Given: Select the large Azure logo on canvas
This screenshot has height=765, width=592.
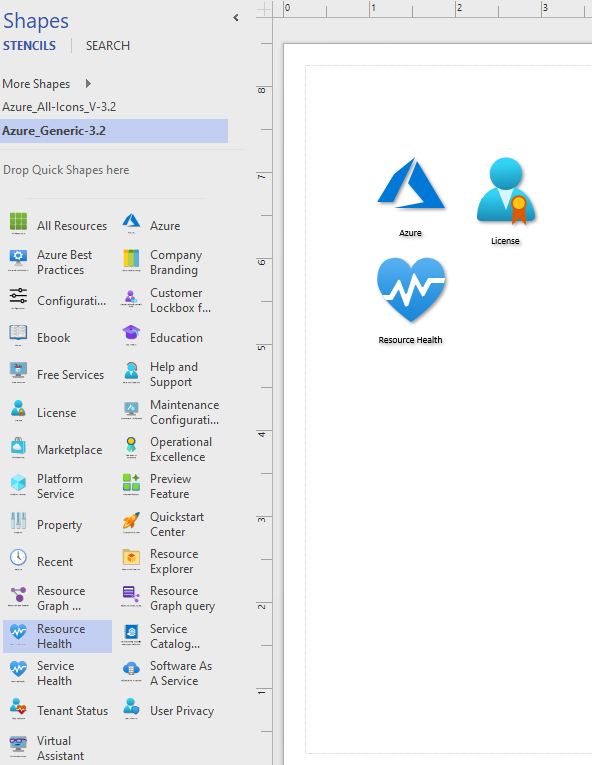Looking at the screenshot, I should [411, 184].
